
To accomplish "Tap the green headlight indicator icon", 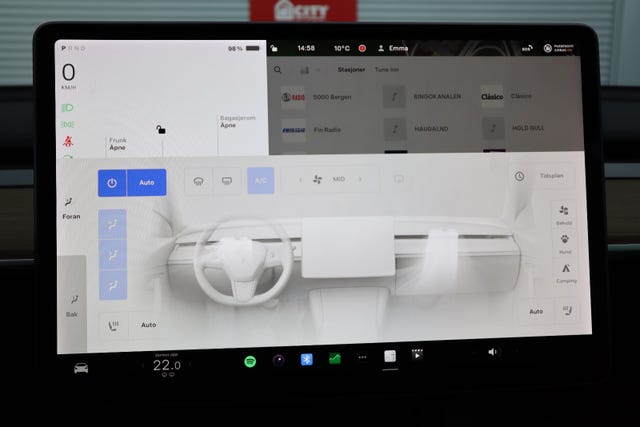I will [x=67, y=108].
